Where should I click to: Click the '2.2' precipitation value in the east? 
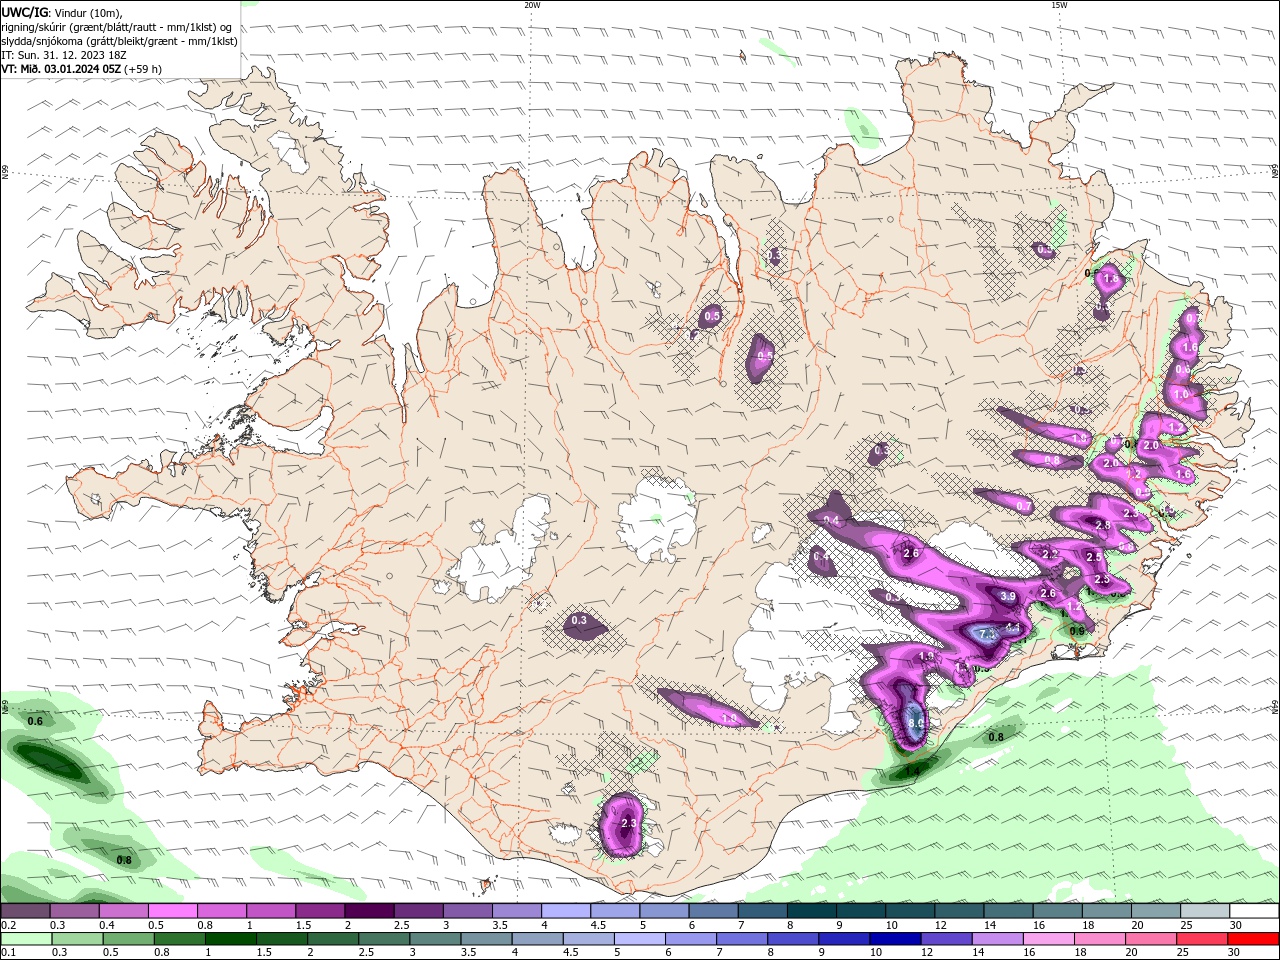[x=1050, y=554]
